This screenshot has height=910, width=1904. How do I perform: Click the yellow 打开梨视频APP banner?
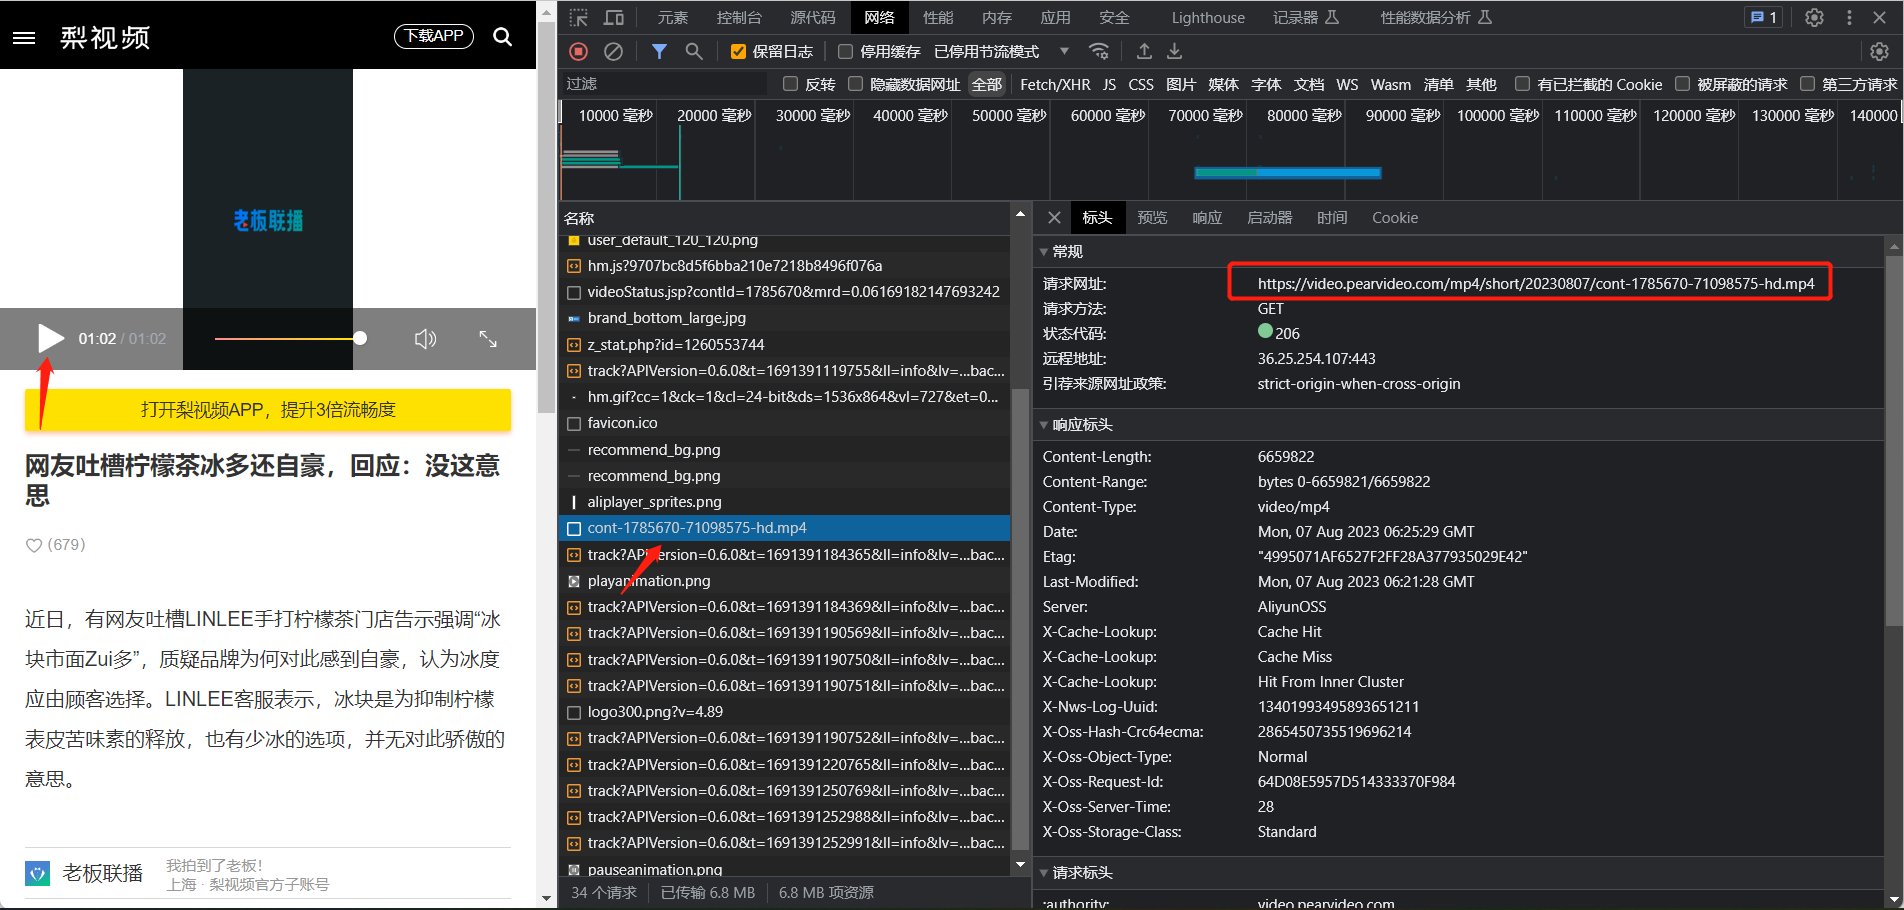tap(268, 410)
